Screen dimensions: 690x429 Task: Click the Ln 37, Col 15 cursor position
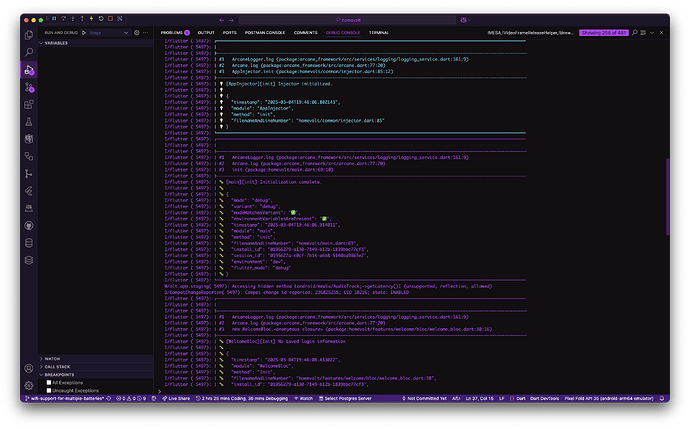point(479,398)
